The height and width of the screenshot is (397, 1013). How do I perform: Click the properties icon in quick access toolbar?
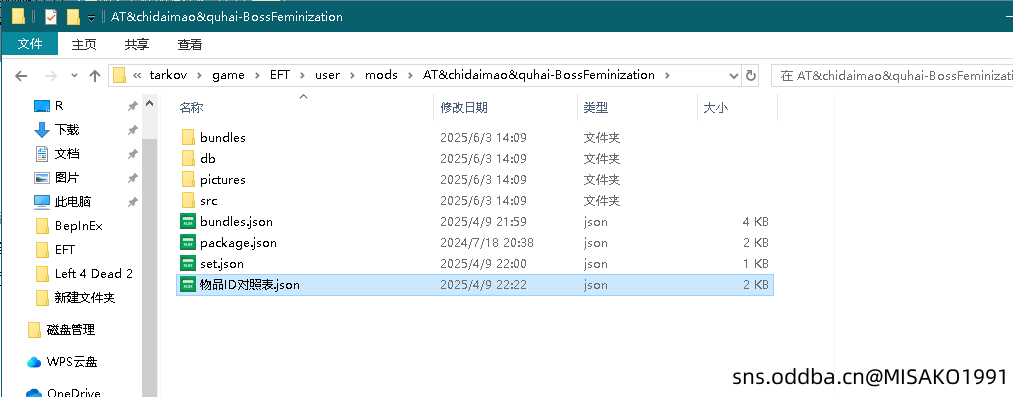51,17
